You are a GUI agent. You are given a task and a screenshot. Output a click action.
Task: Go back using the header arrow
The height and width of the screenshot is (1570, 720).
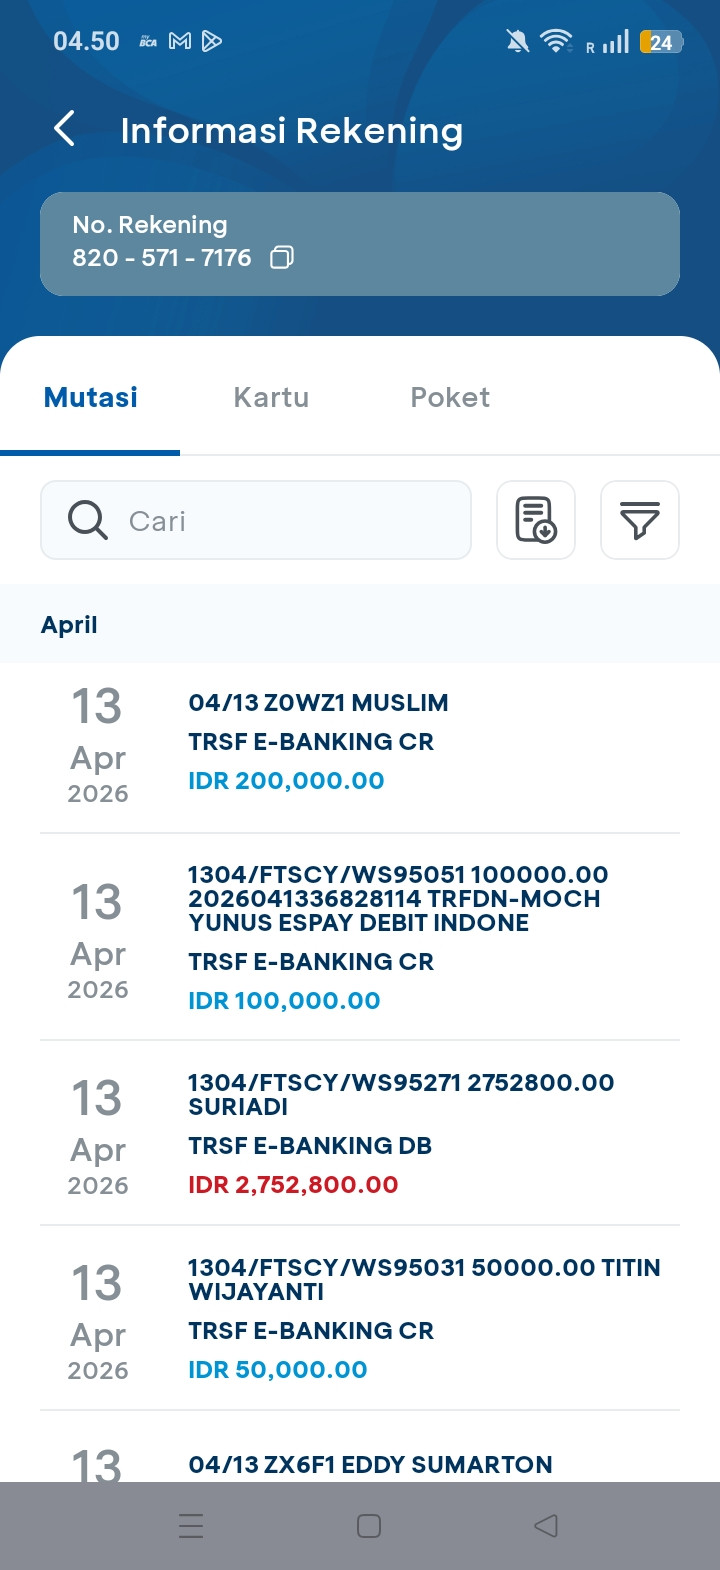coord(65,129)
